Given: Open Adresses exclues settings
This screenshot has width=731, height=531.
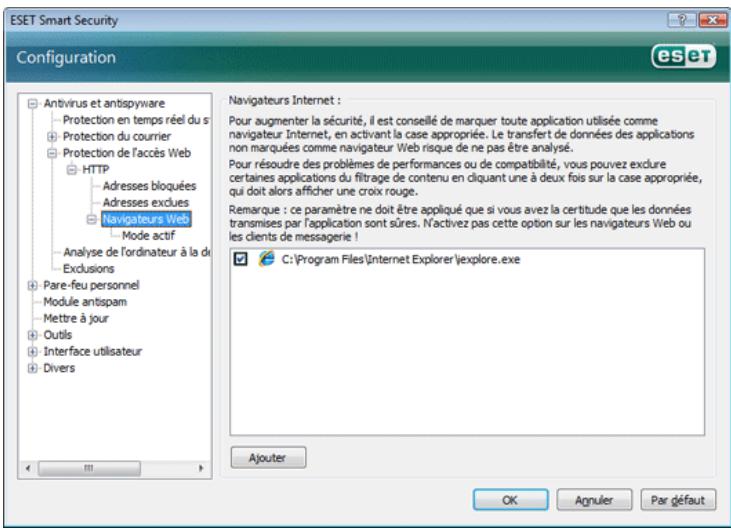Looking at the screenshot, I should 145,203.
